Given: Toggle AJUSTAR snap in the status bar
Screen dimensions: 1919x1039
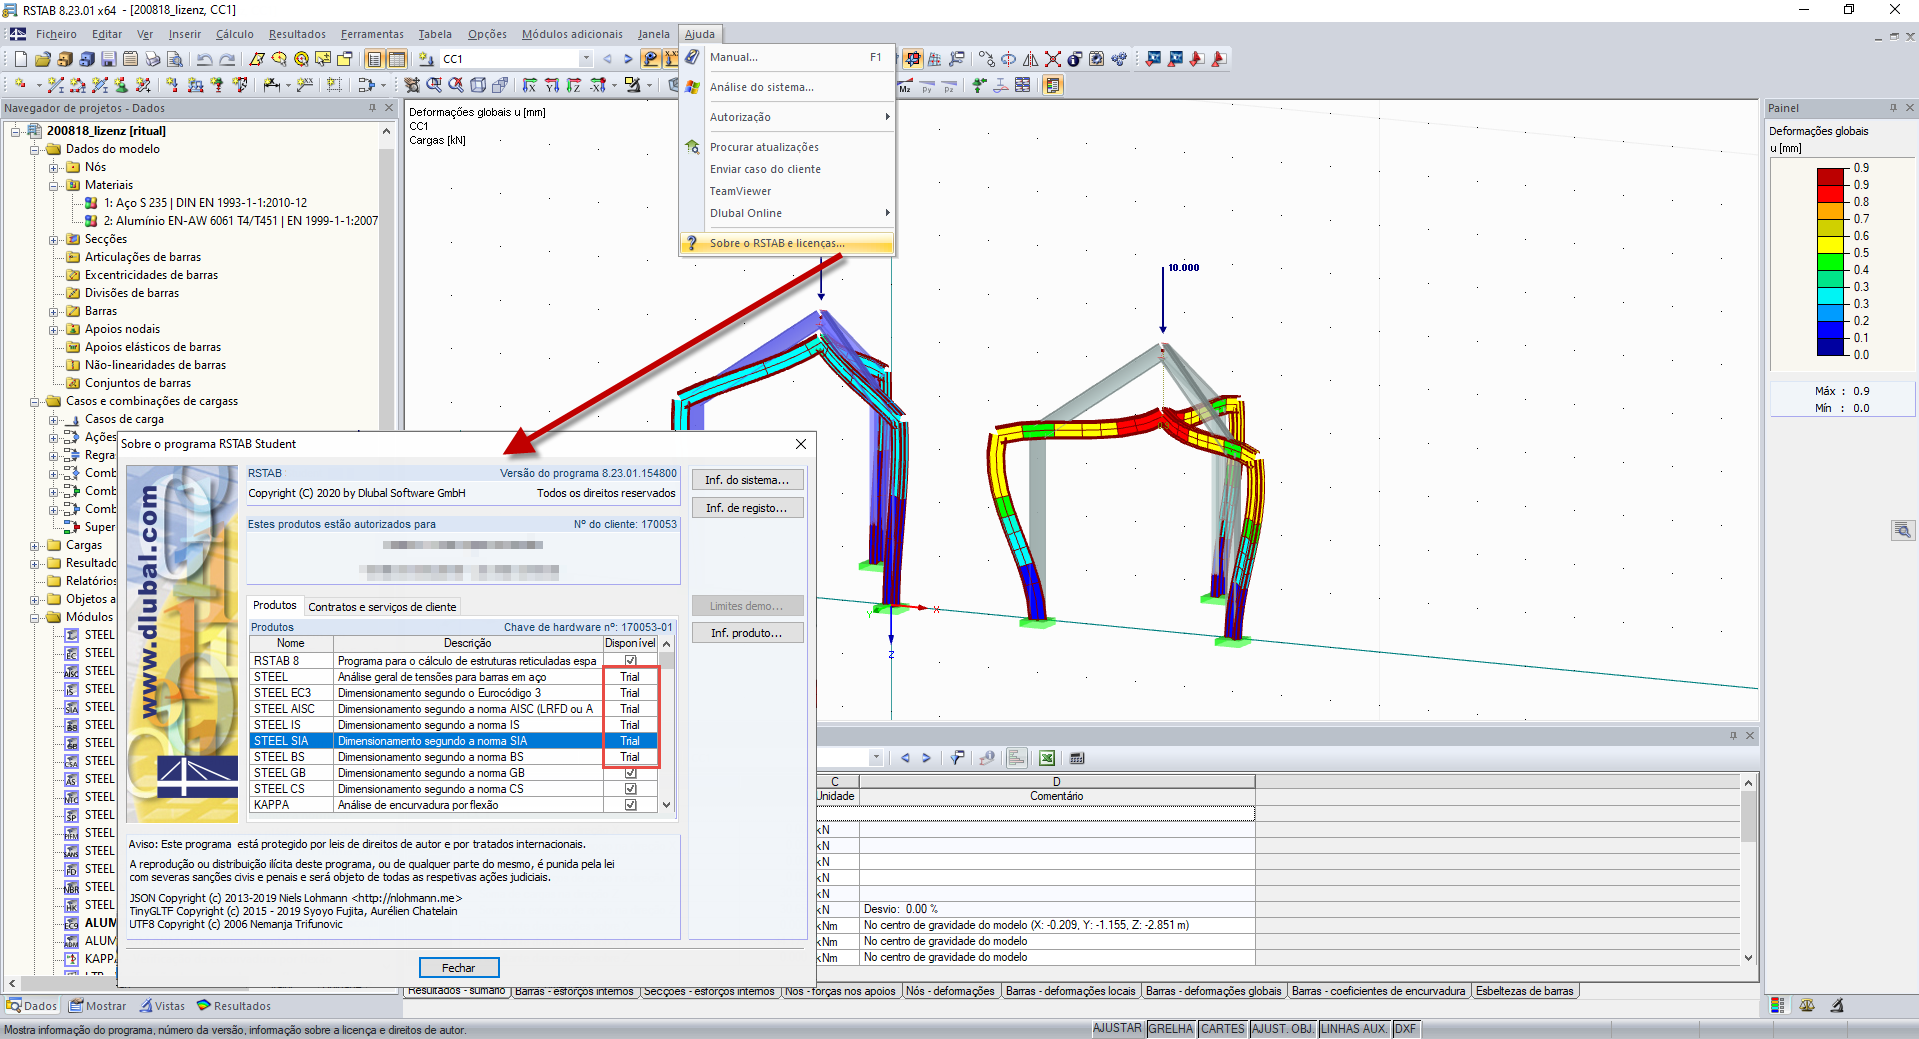Looking at the screenshot, I should [1117, 1029].
